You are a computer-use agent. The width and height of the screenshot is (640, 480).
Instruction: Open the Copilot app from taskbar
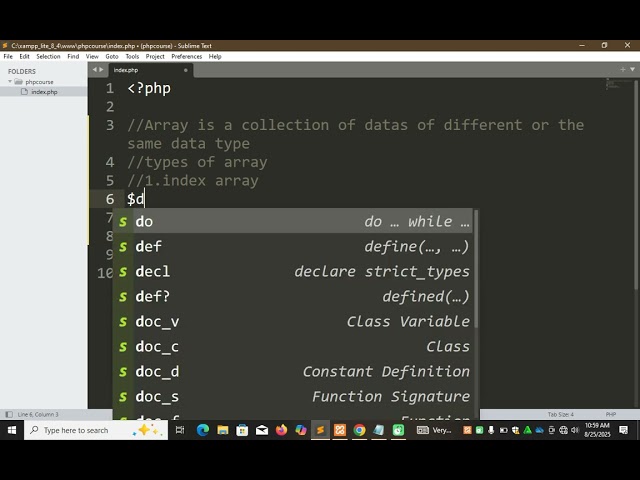pos(301,430)
